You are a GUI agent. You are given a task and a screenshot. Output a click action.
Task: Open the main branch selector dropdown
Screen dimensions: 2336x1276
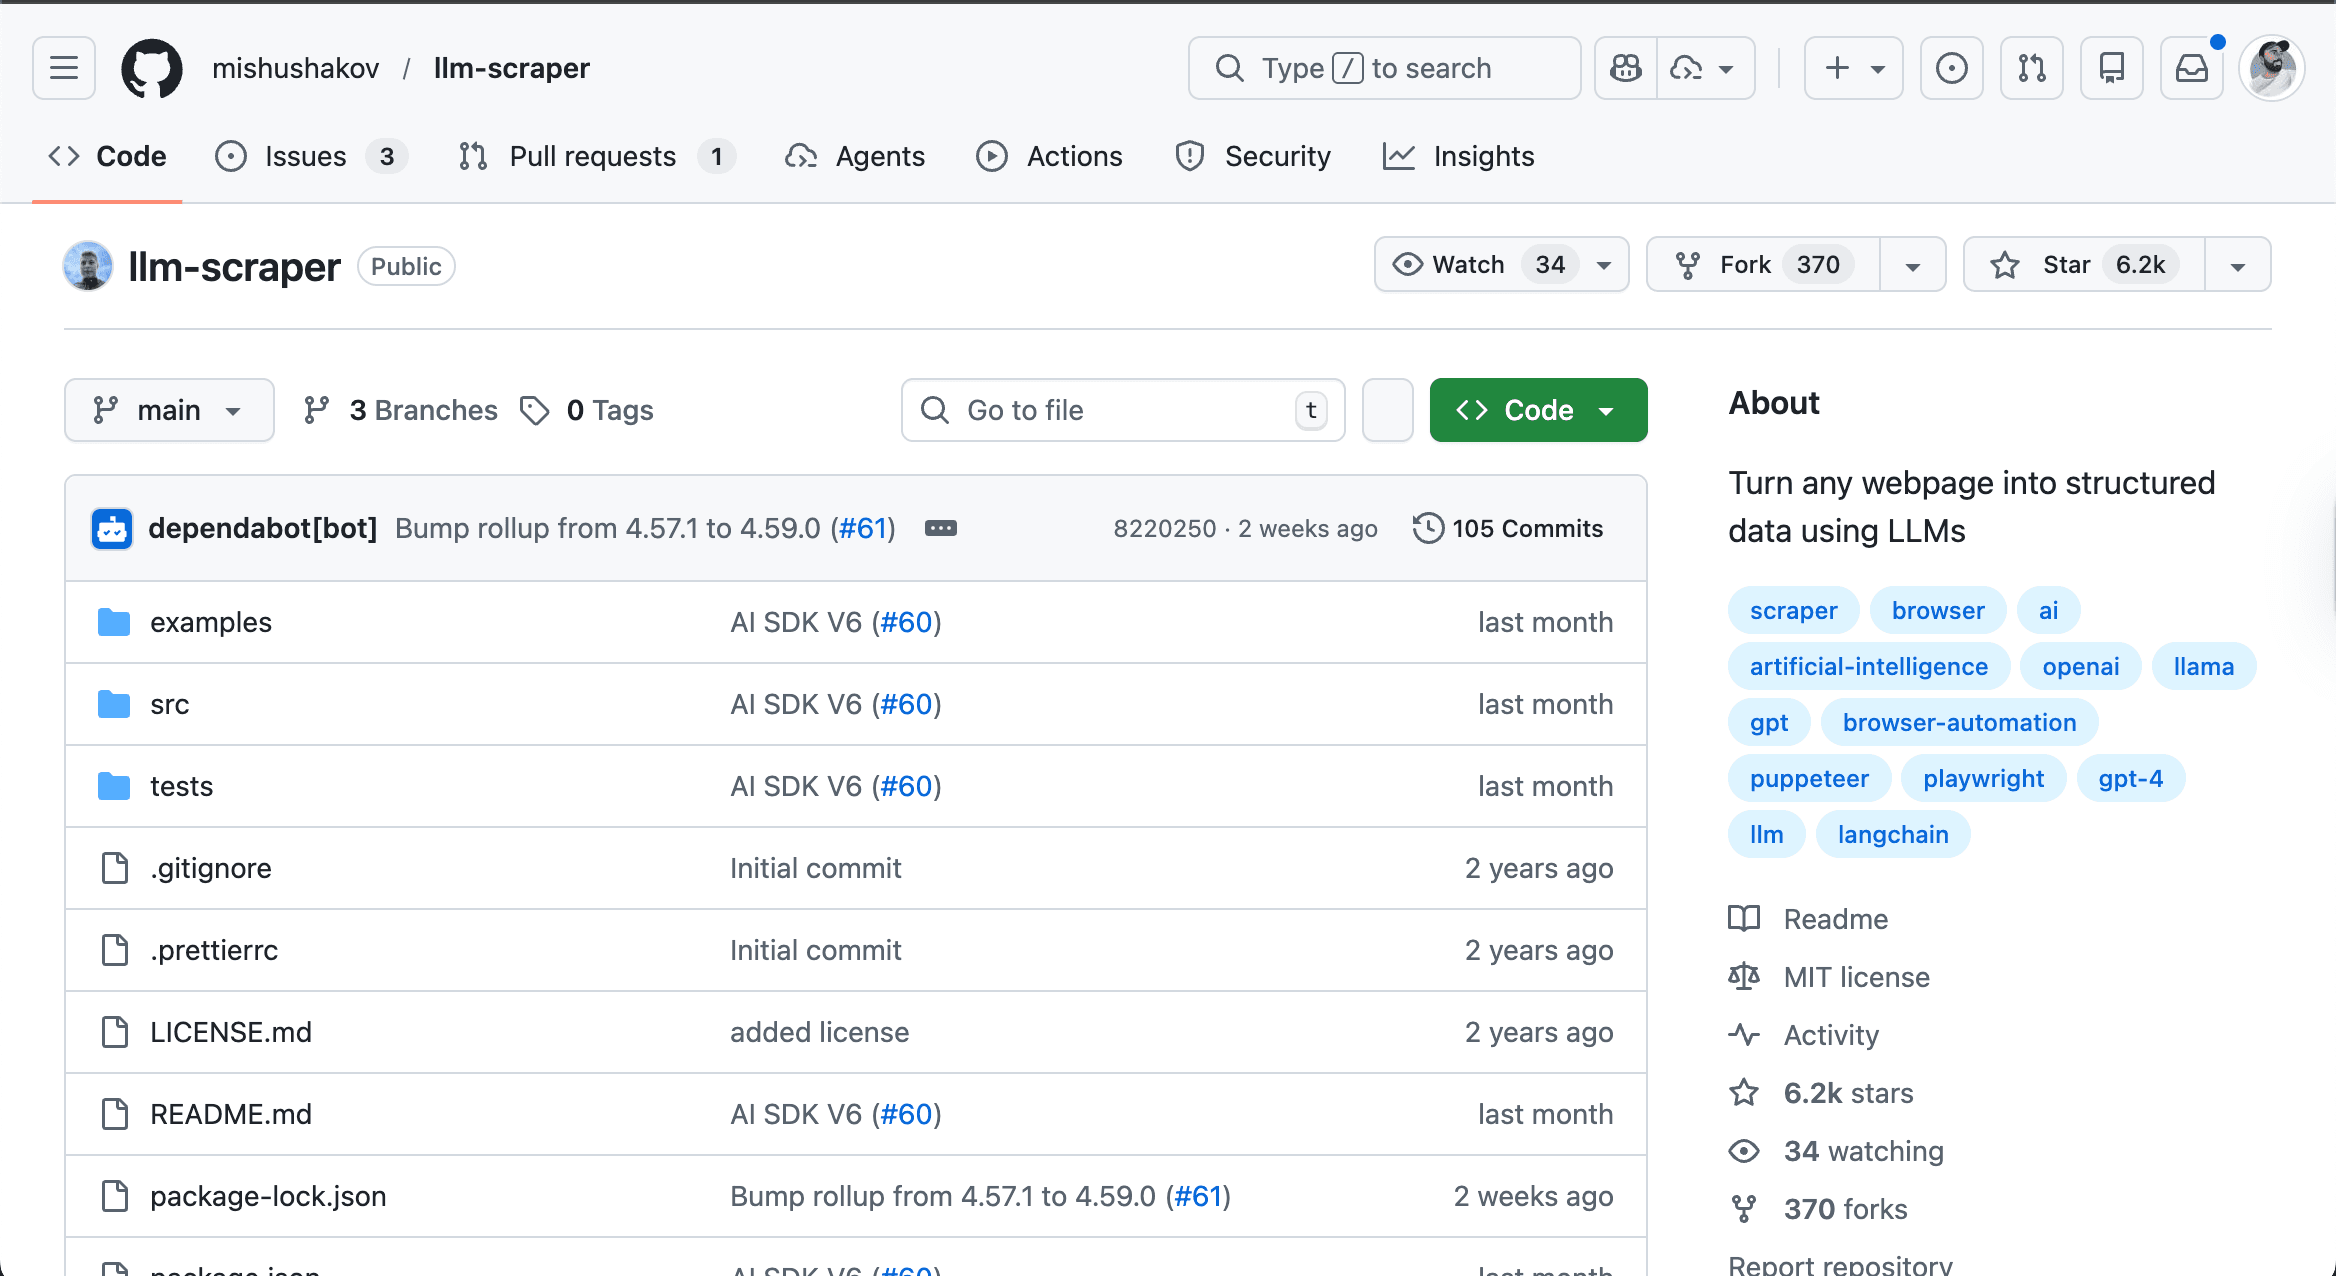[x=168, y=410]
